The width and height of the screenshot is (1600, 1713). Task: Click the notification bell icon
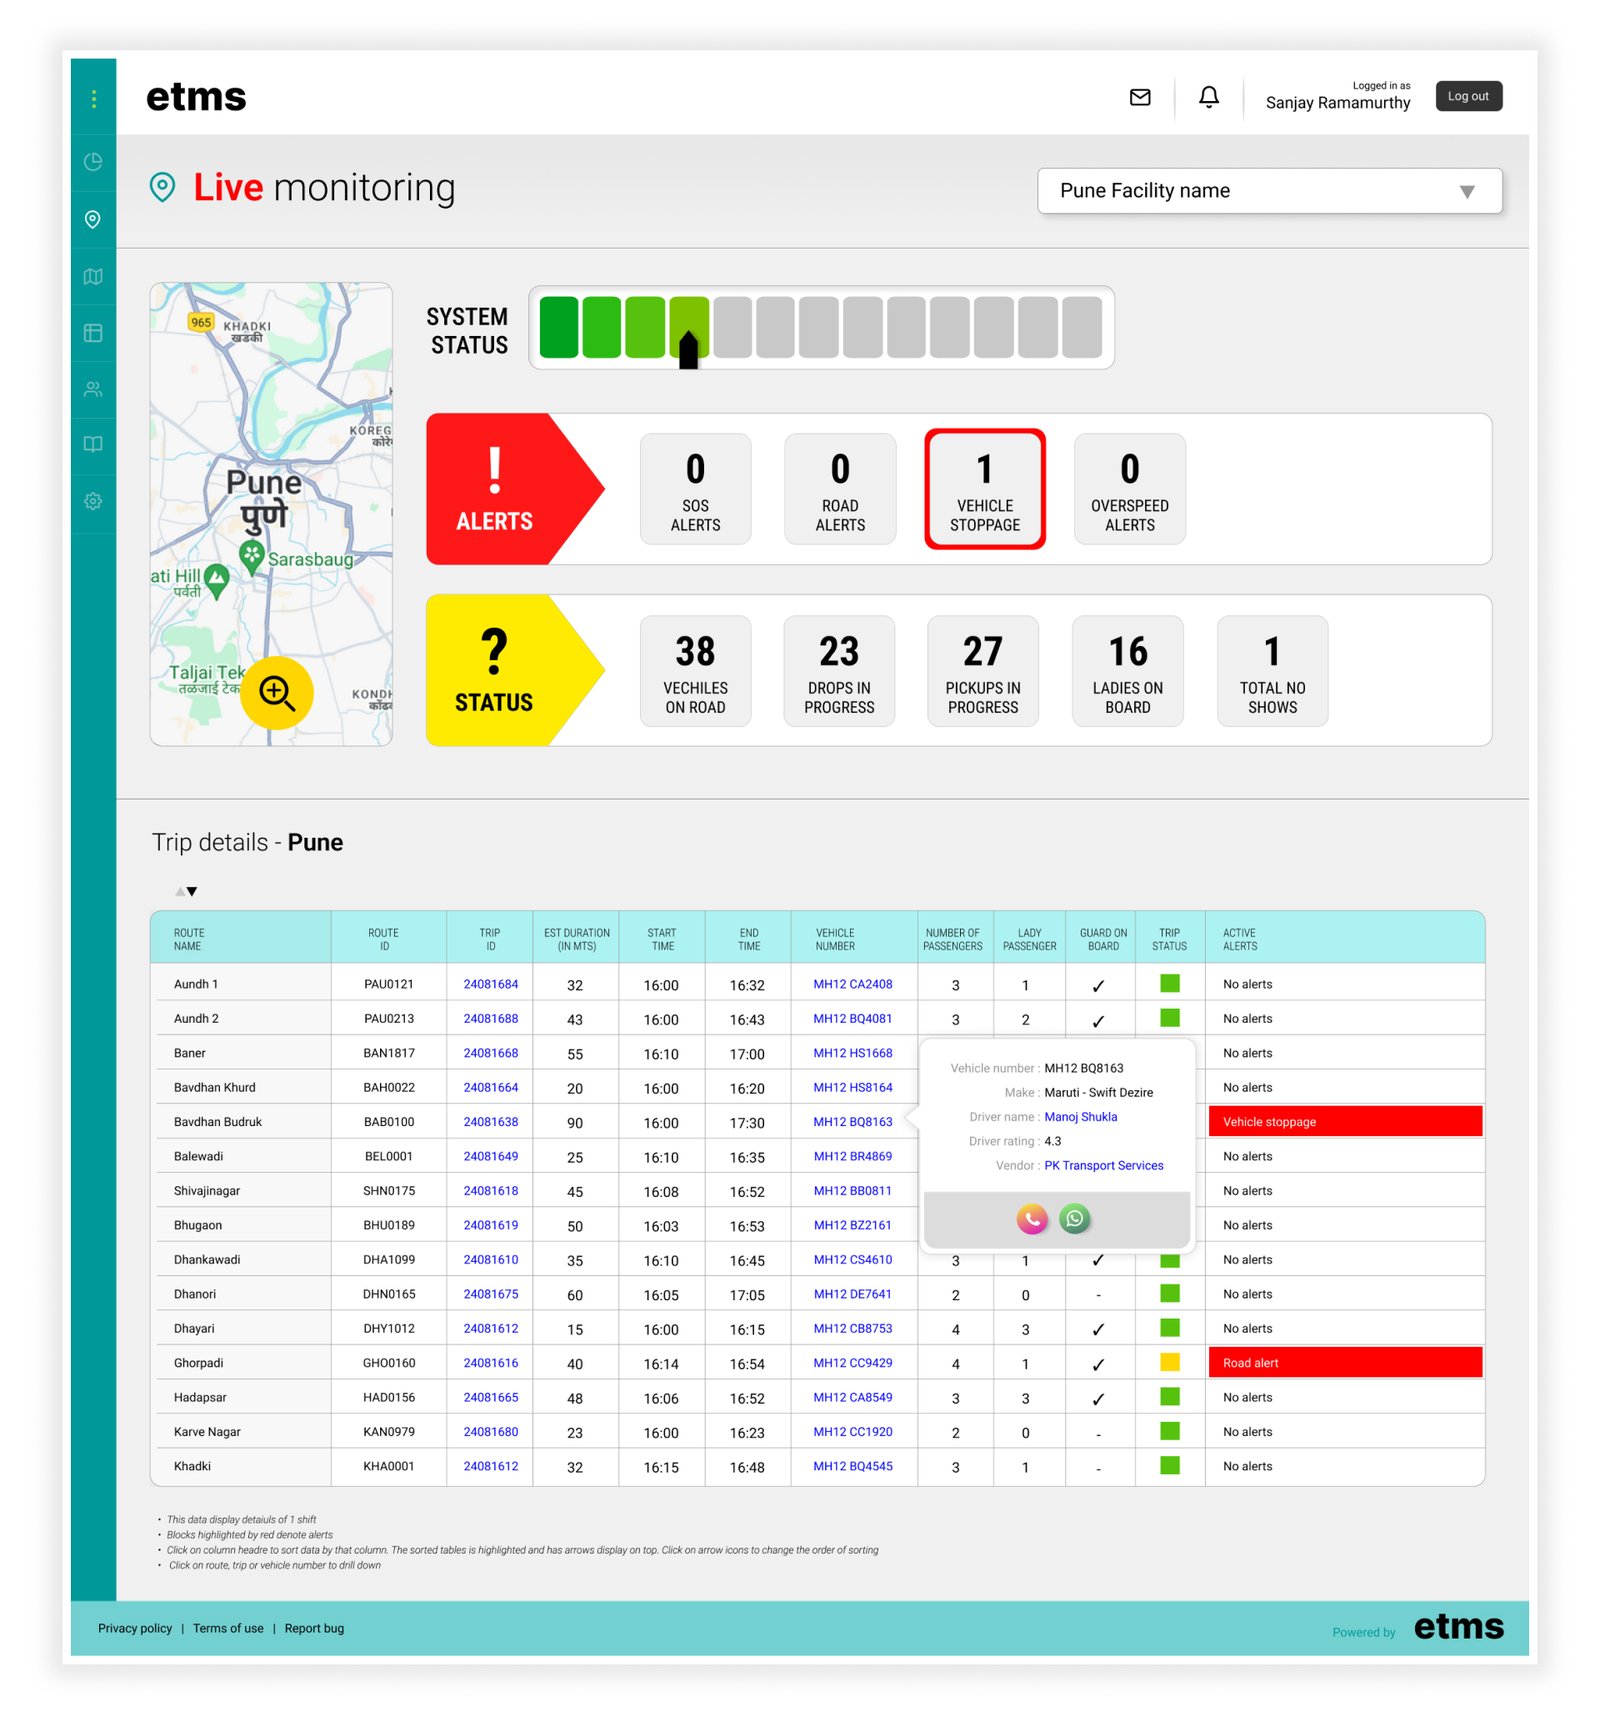(x=1209, y=97)
